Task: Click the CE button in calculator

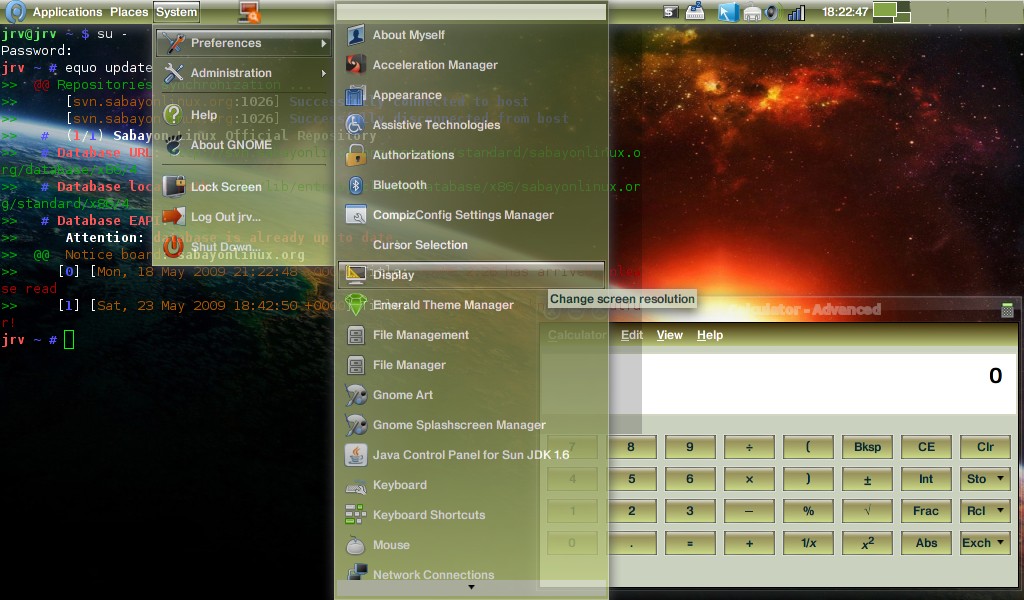Action: tap(926, 447)
